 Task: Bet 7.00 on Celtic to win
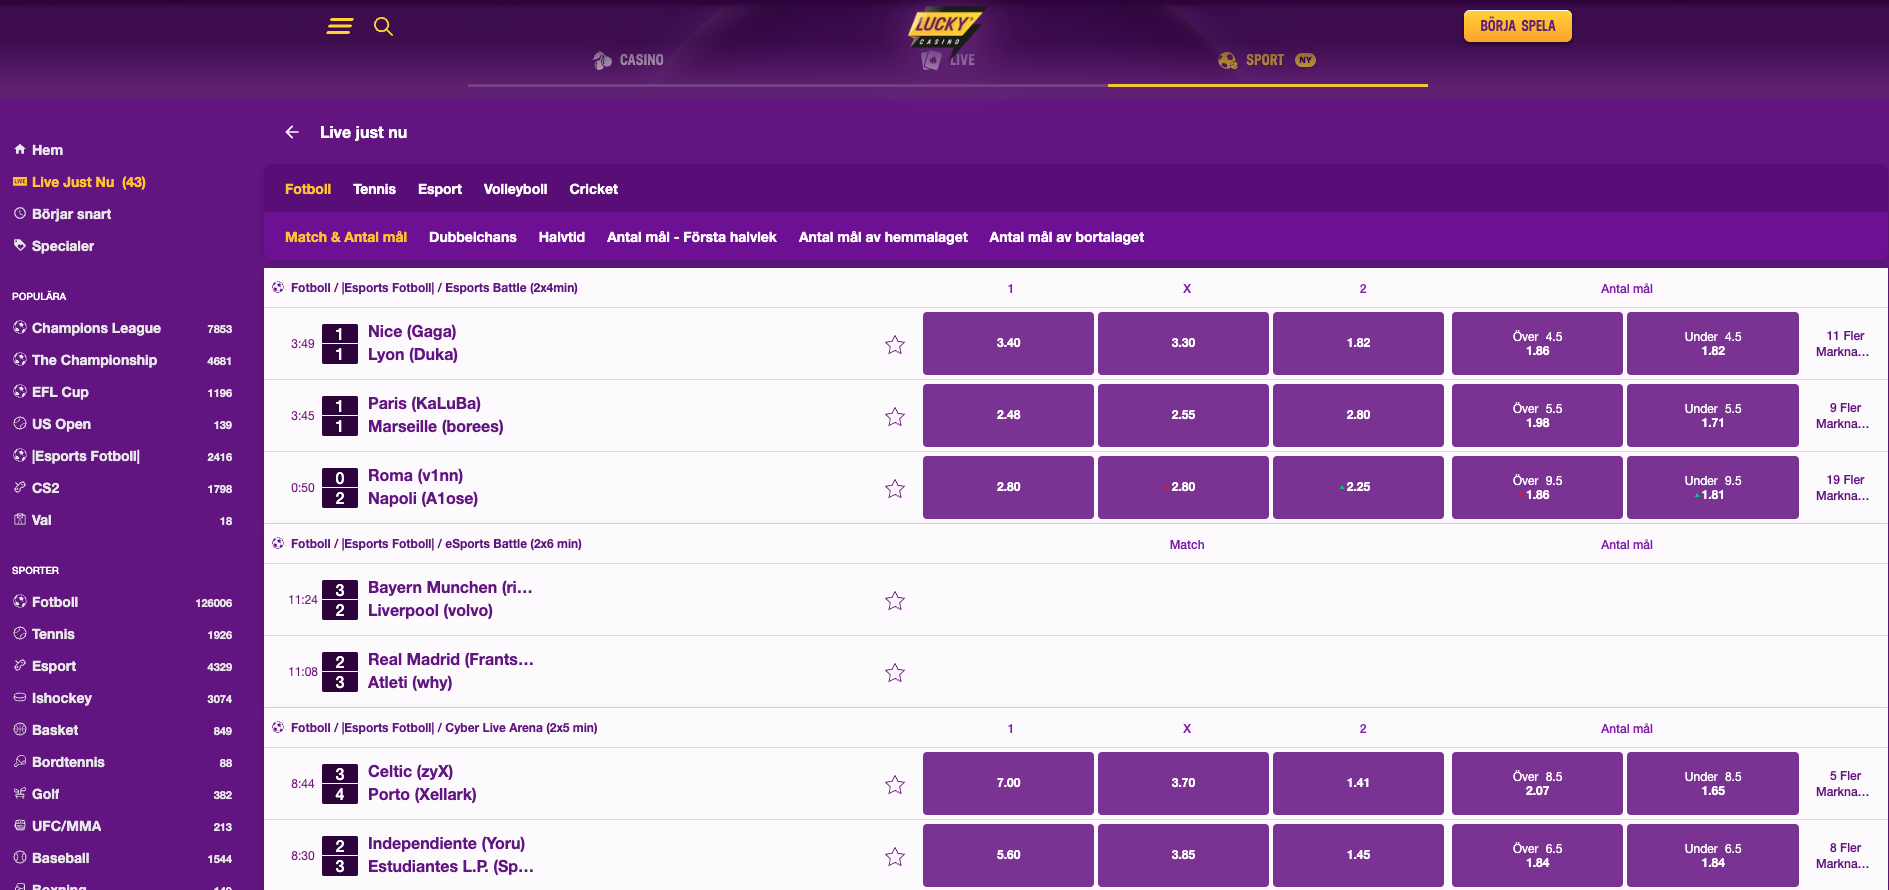click(x=1008, y=783)
